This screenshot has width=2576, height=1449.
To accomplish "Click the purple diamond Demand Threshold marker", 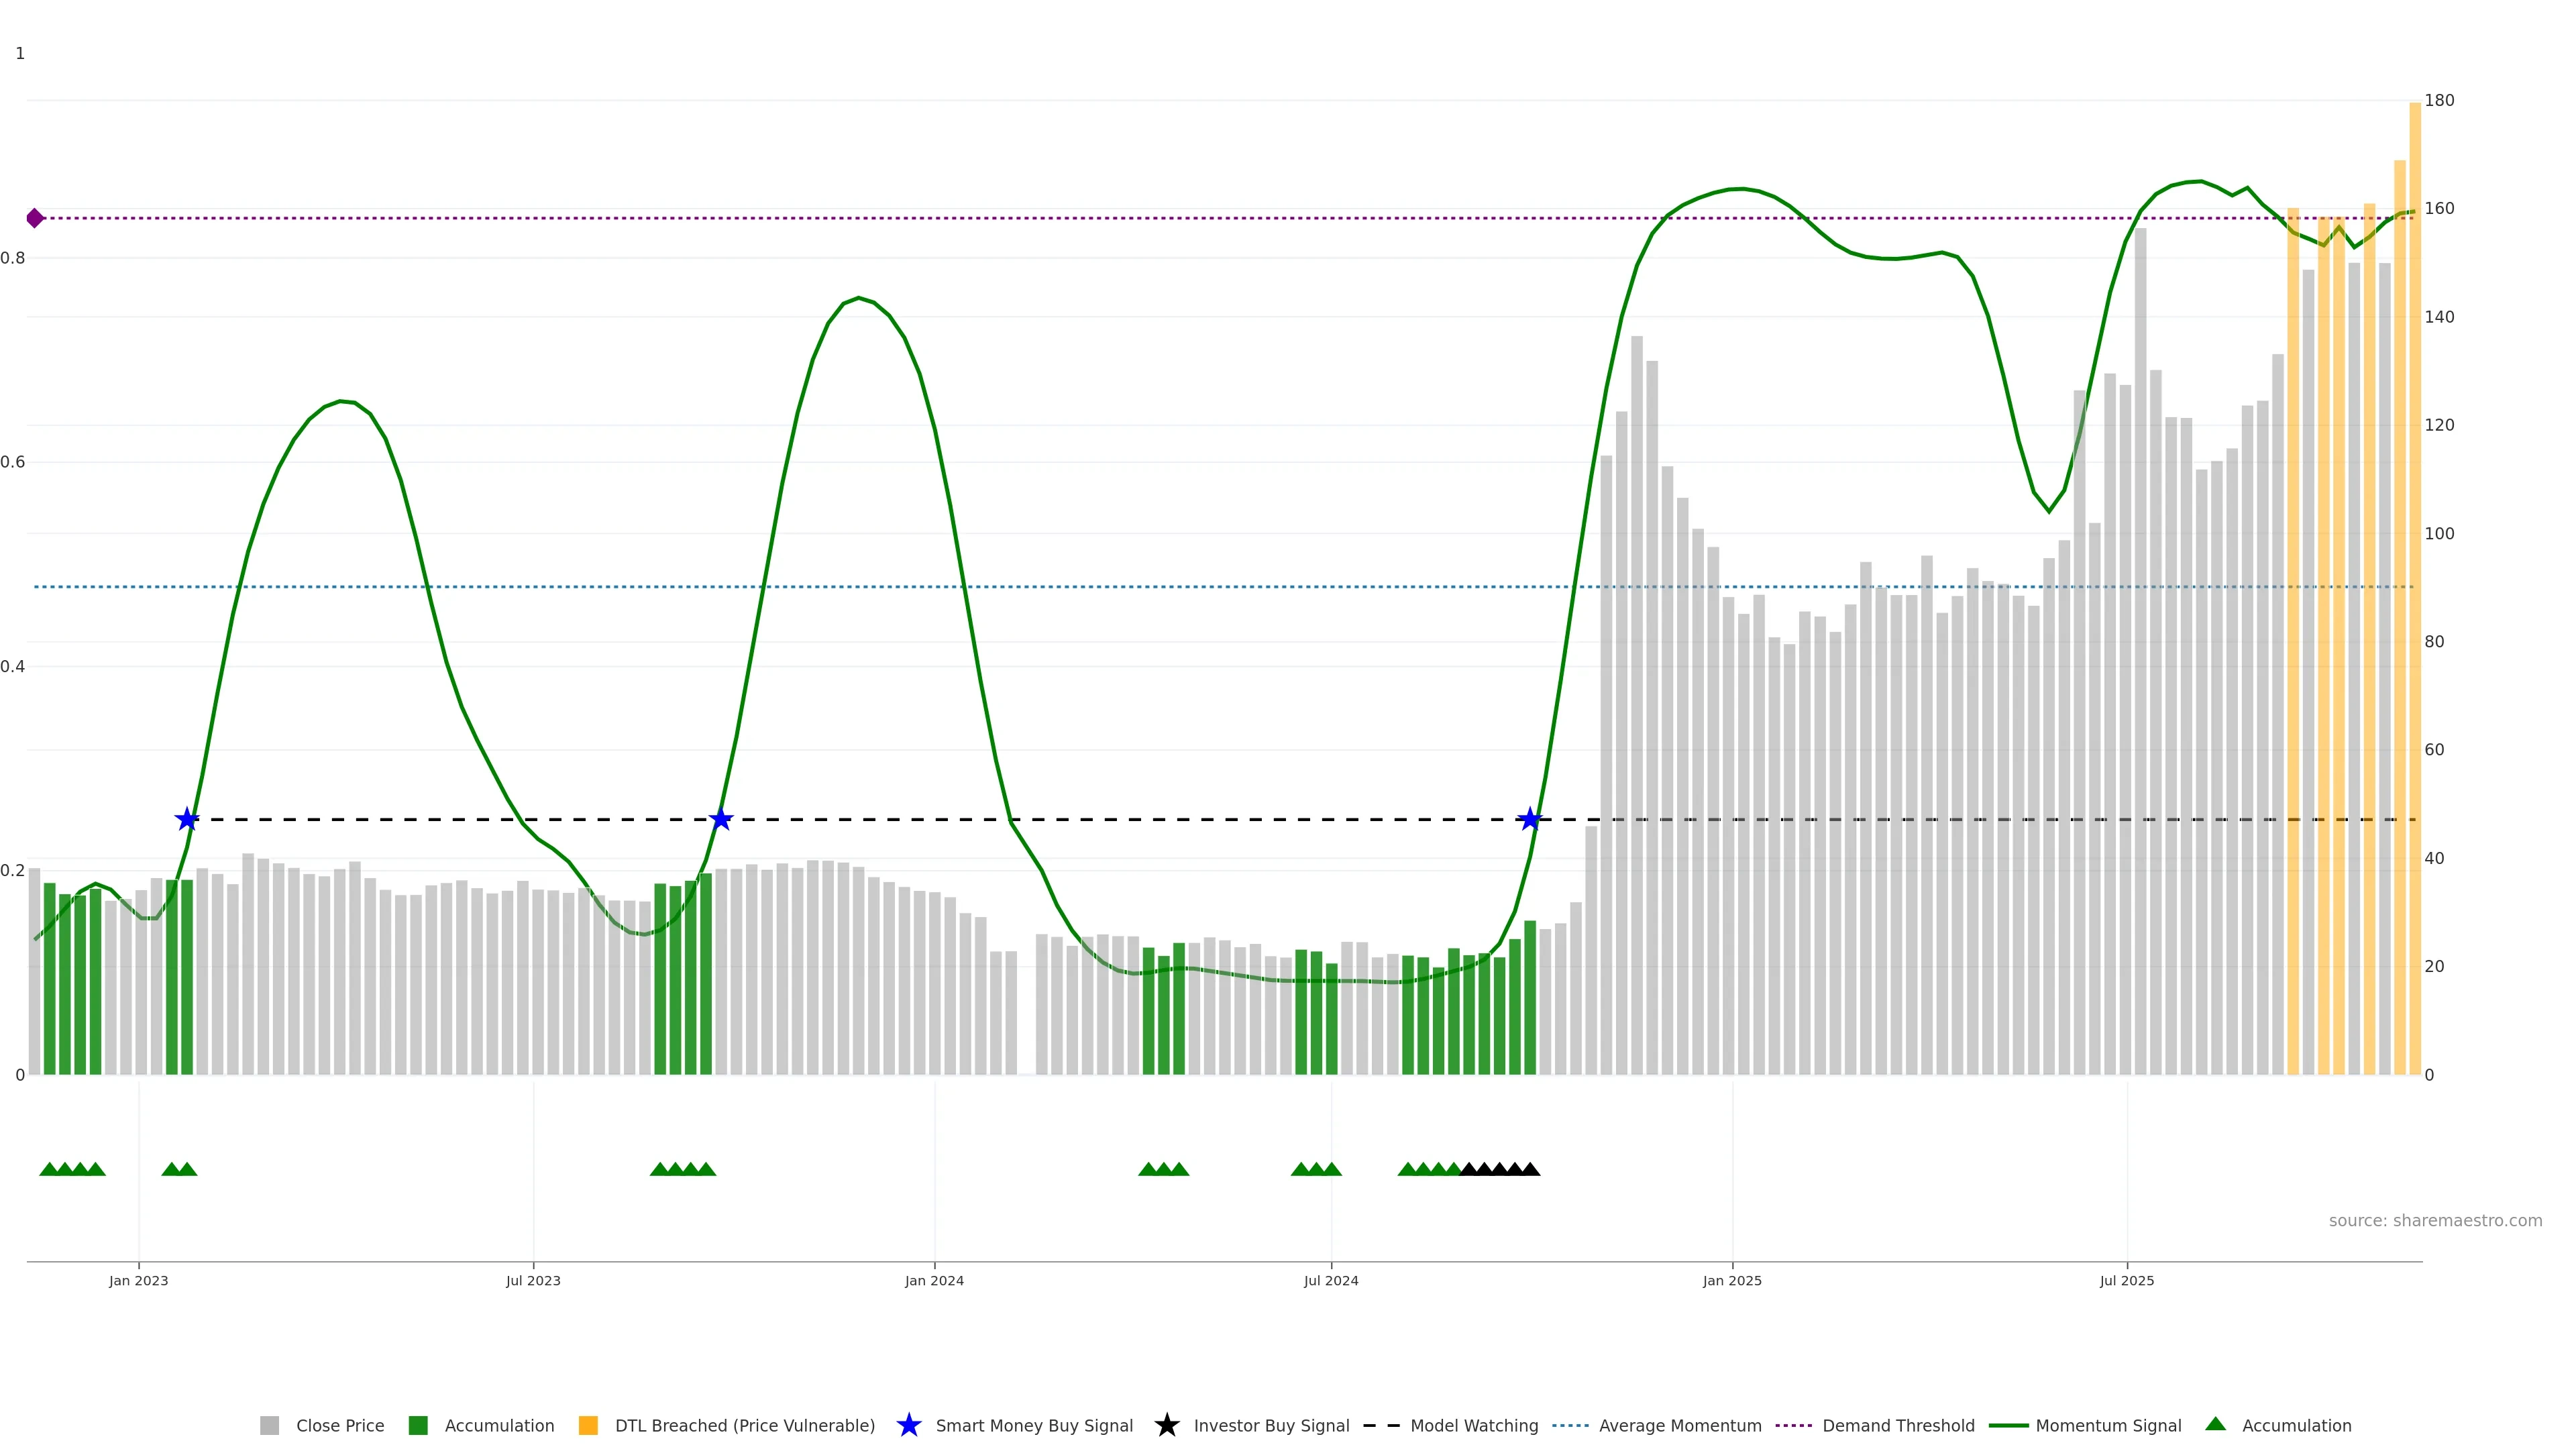I will coord(35,218).
